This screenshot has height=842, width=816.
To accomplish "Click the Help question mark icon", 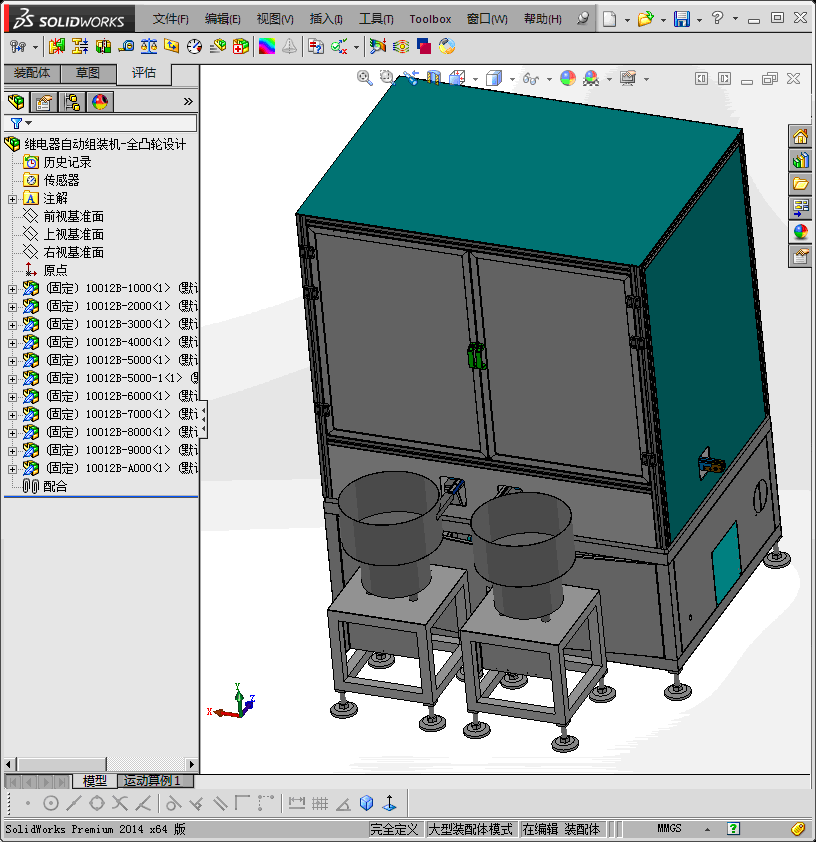I will (x=717, y=19).
